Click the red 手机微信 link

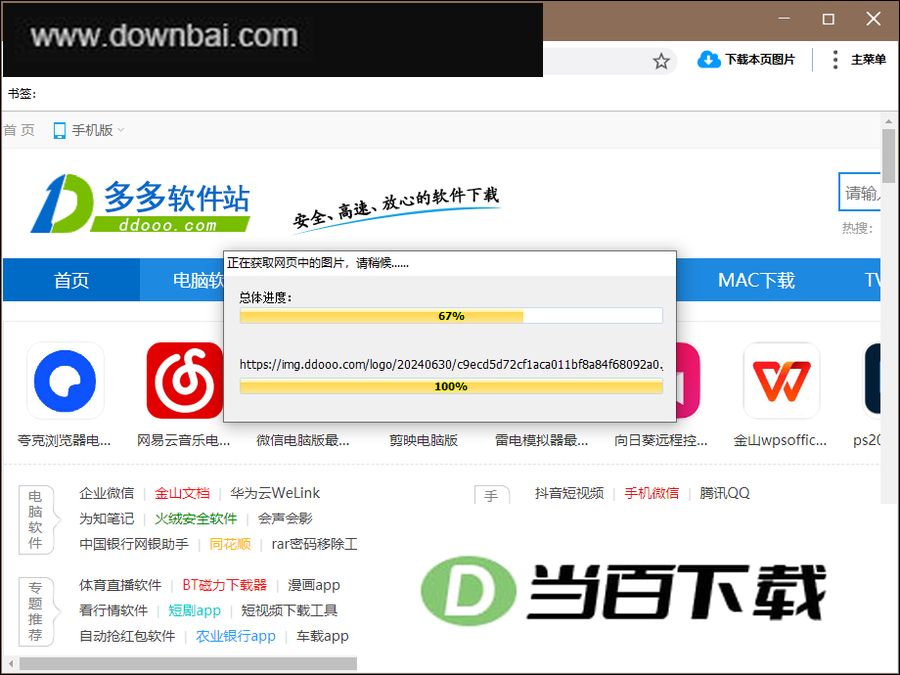point(651,493)
